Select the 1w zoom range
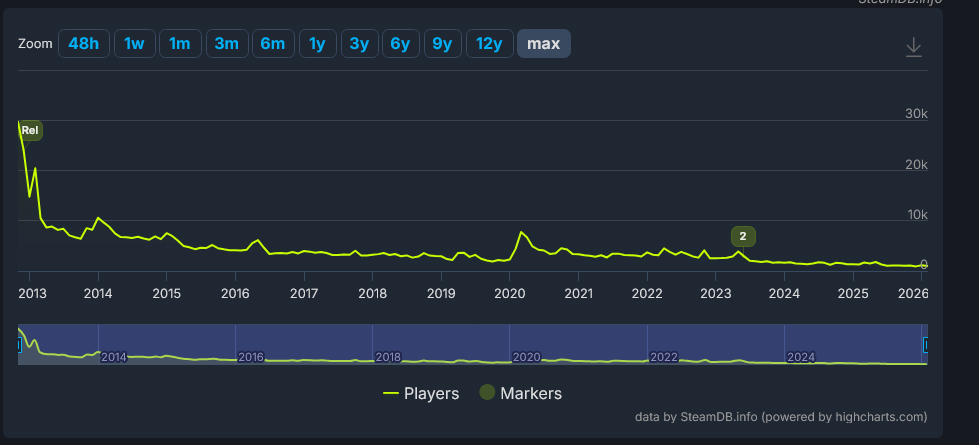 [x=134, y=44]
